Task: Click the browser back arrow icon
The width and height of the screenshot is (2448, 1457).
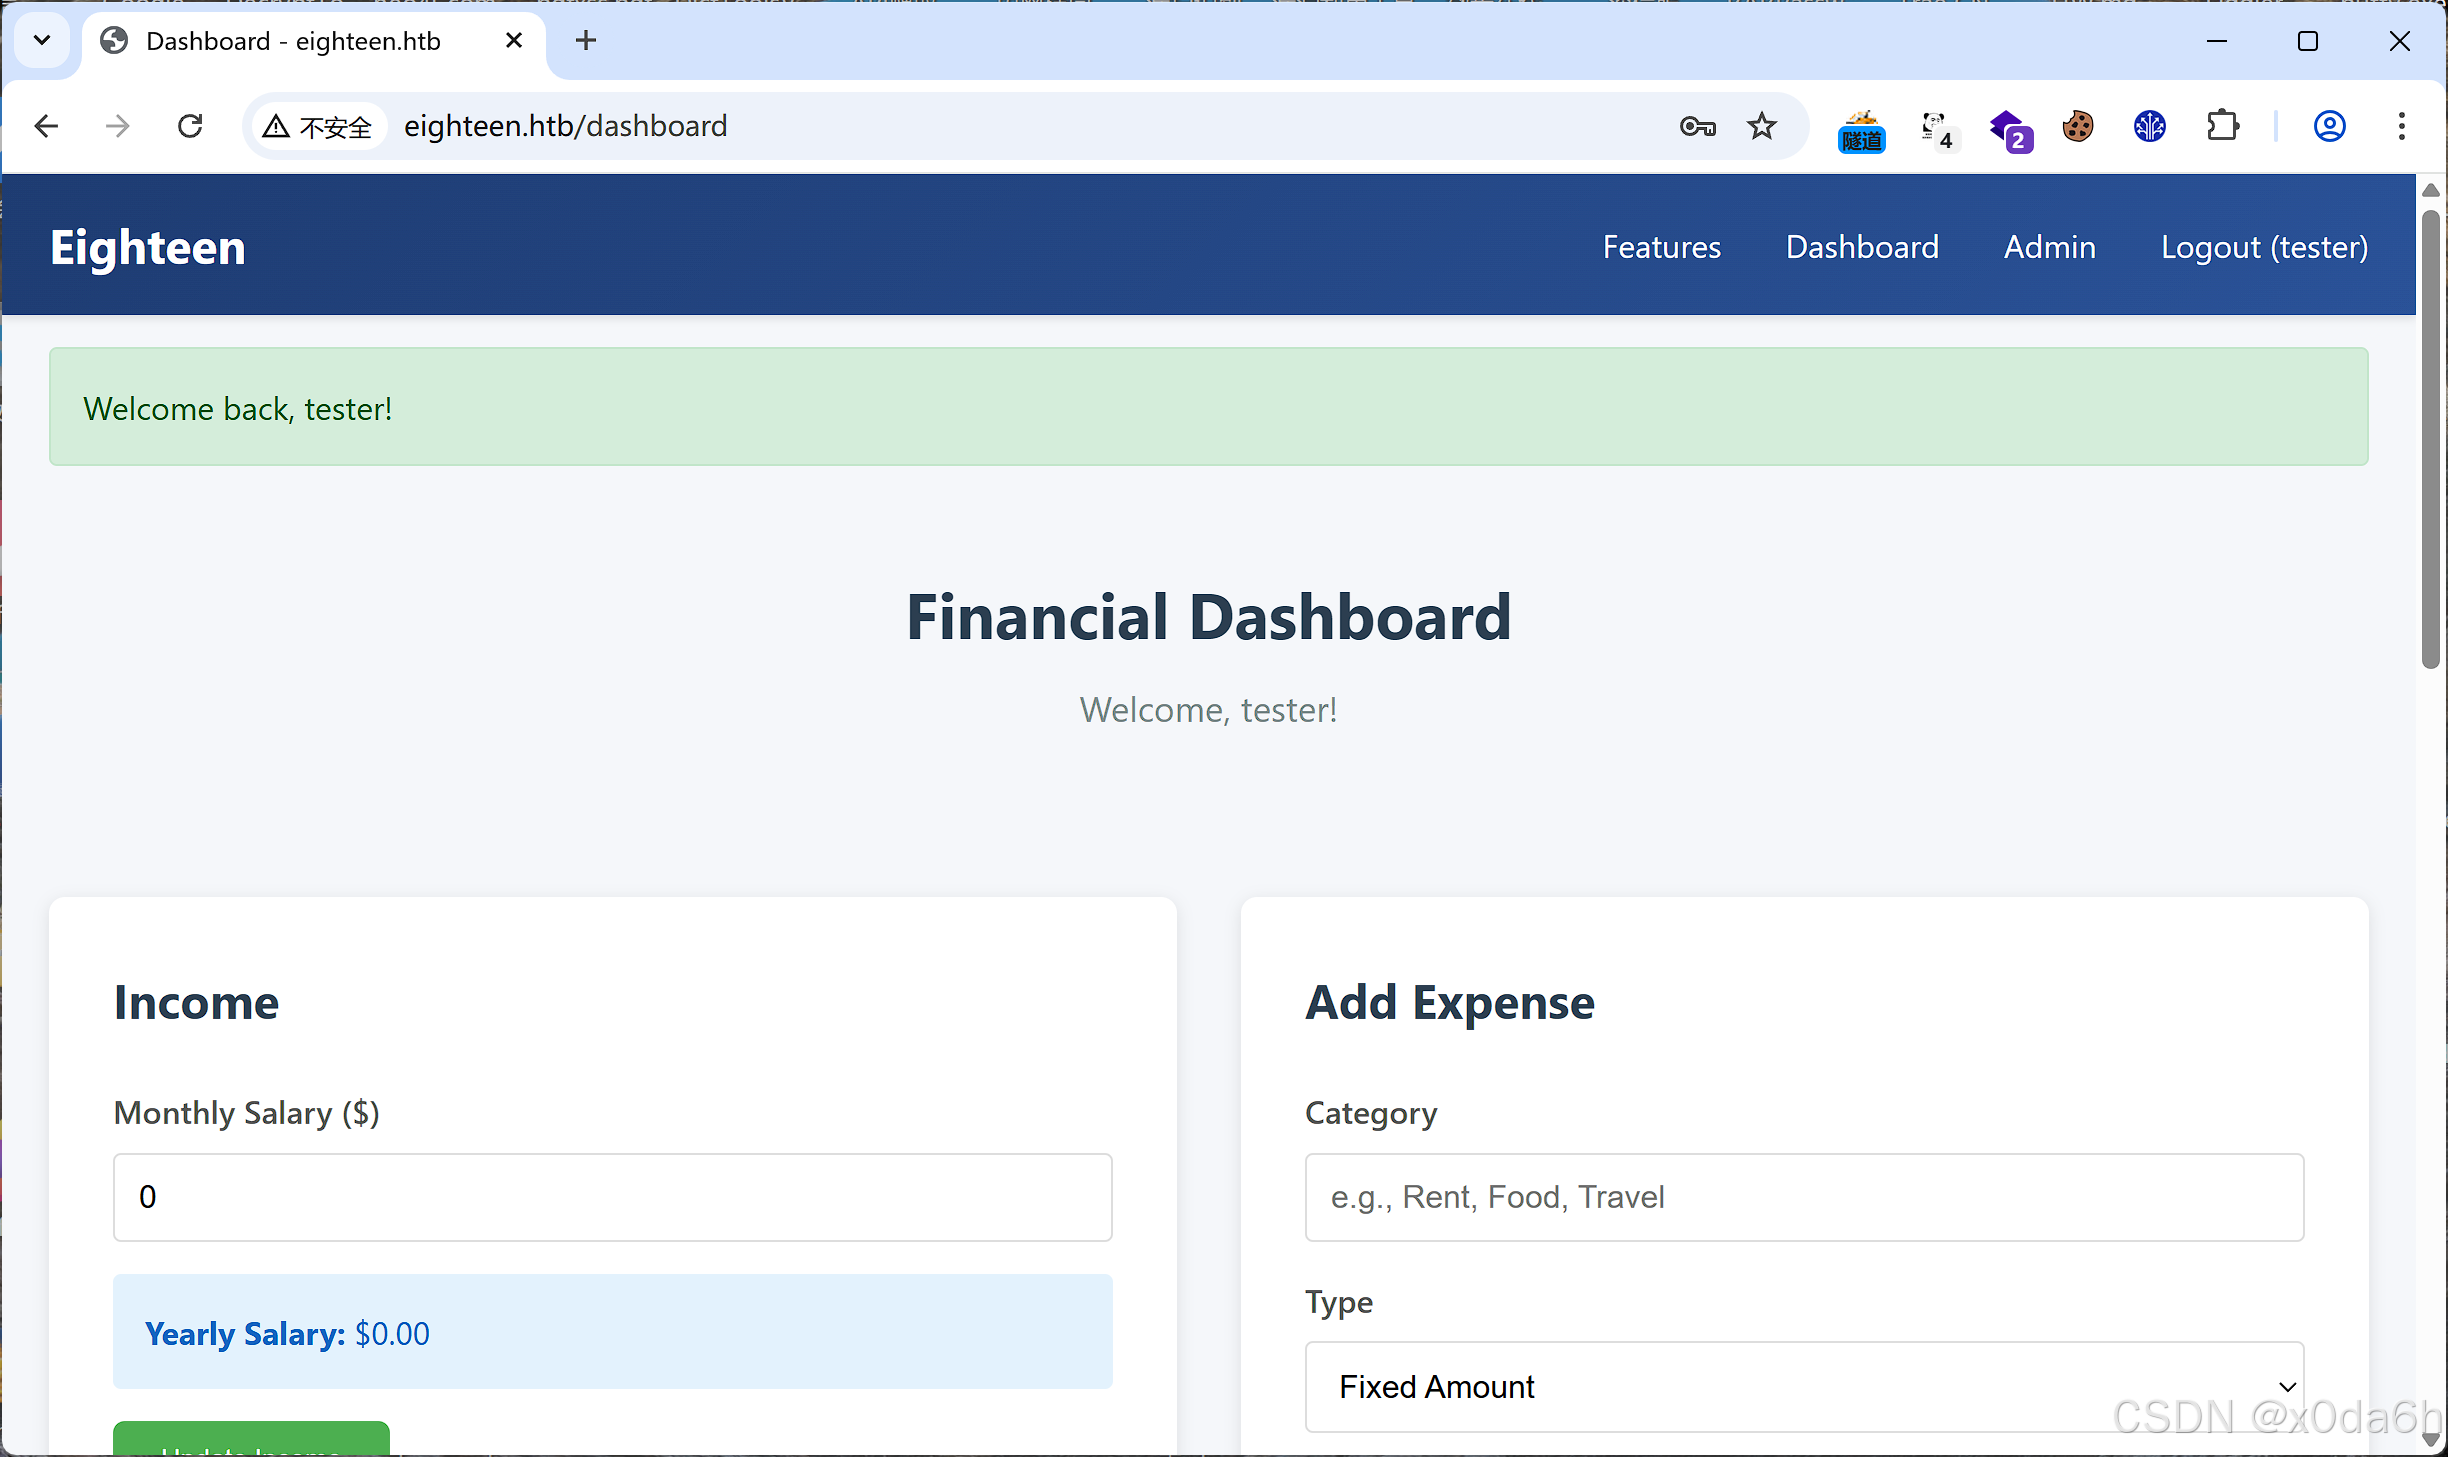Action: pos(46,126)
